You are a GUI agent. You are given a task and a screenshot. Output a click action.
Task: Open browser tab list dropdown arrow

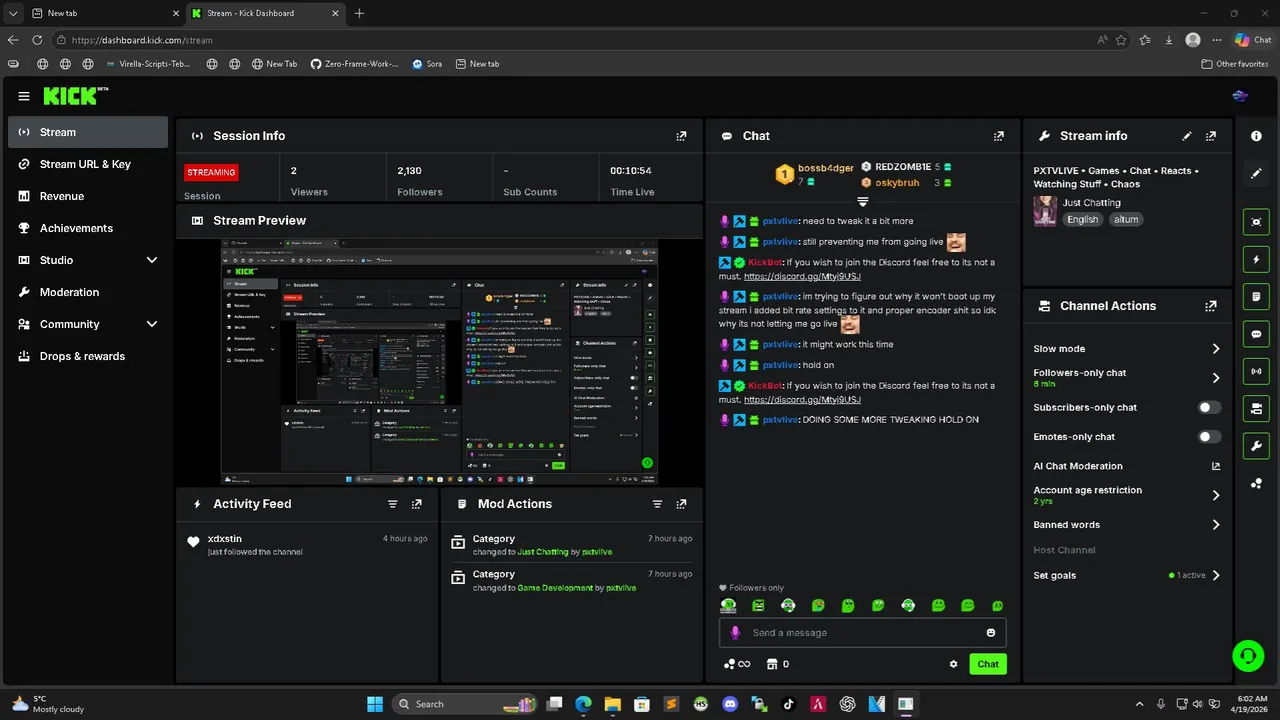pos(12,13)
